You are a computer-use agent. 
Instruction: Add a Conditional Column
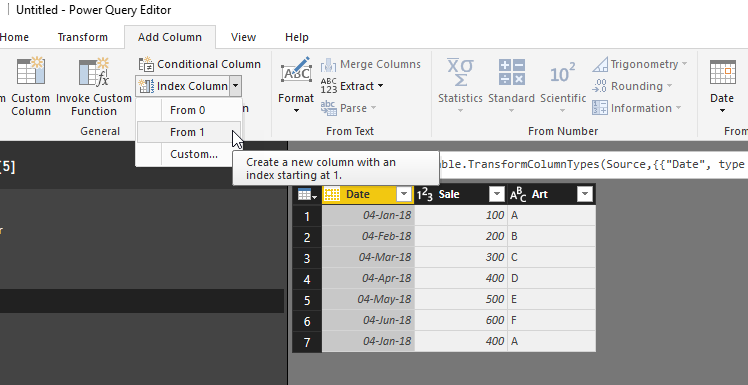199,64
